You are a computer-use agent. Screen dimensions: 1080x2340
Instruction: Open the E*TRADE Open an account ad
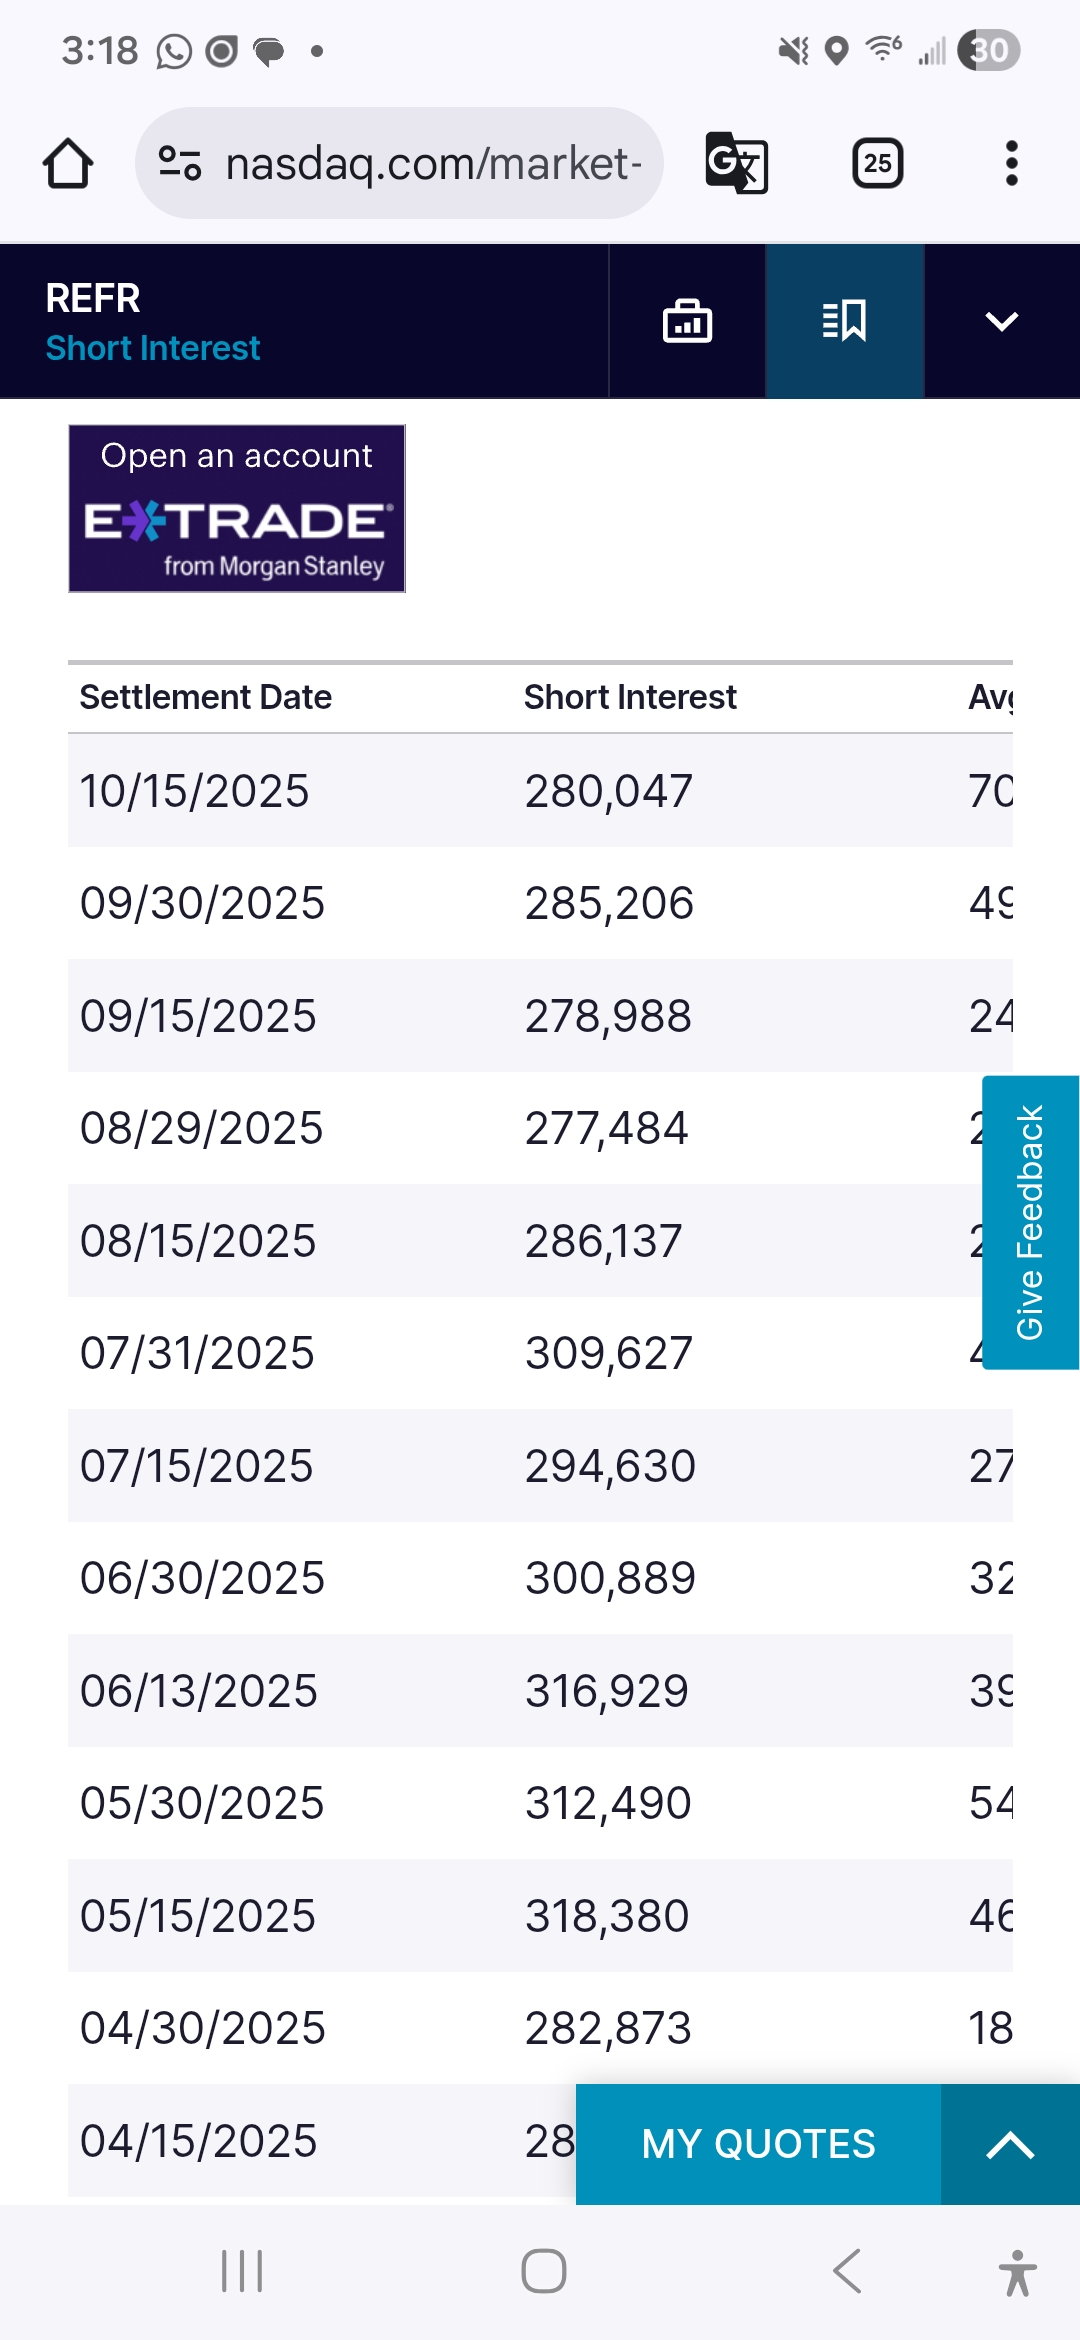point(237,509)
